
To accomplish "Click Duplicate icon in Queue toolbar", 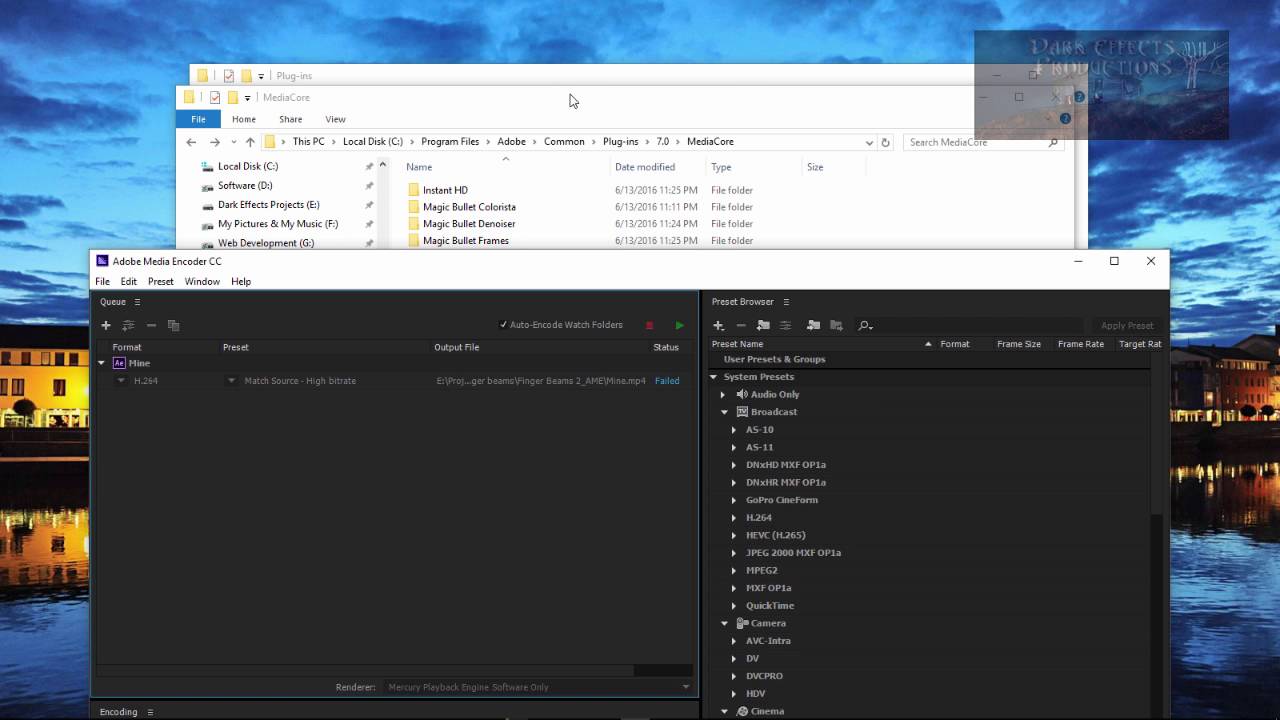I will coord(173,325).
